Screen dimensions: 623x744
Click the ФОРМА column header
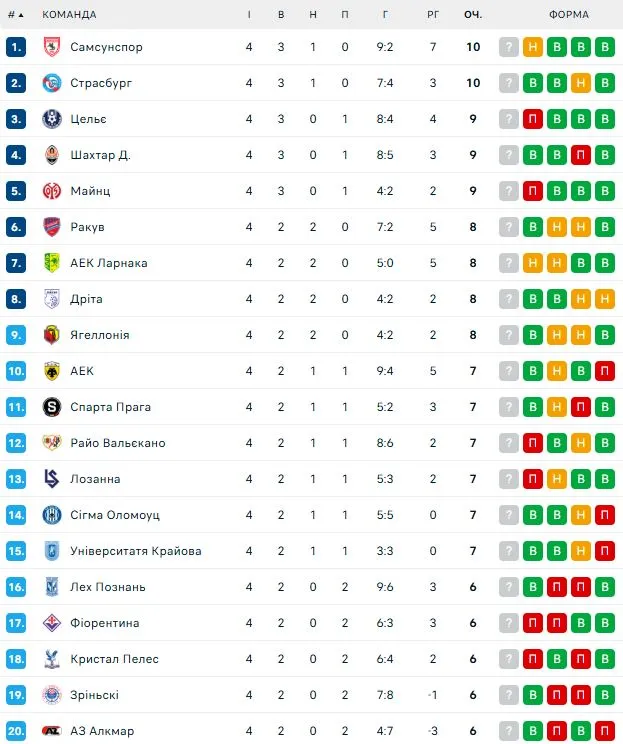[x=569, y=15]
